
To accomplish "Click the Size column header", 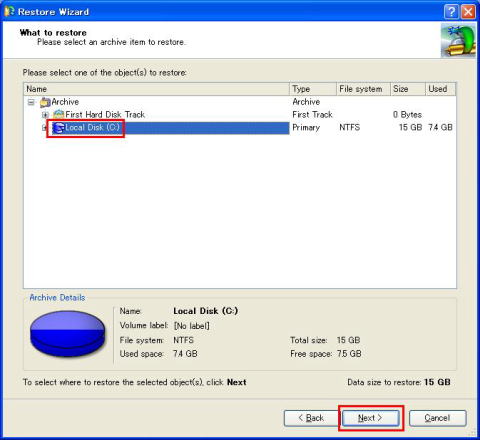I will tap(408, 89).
